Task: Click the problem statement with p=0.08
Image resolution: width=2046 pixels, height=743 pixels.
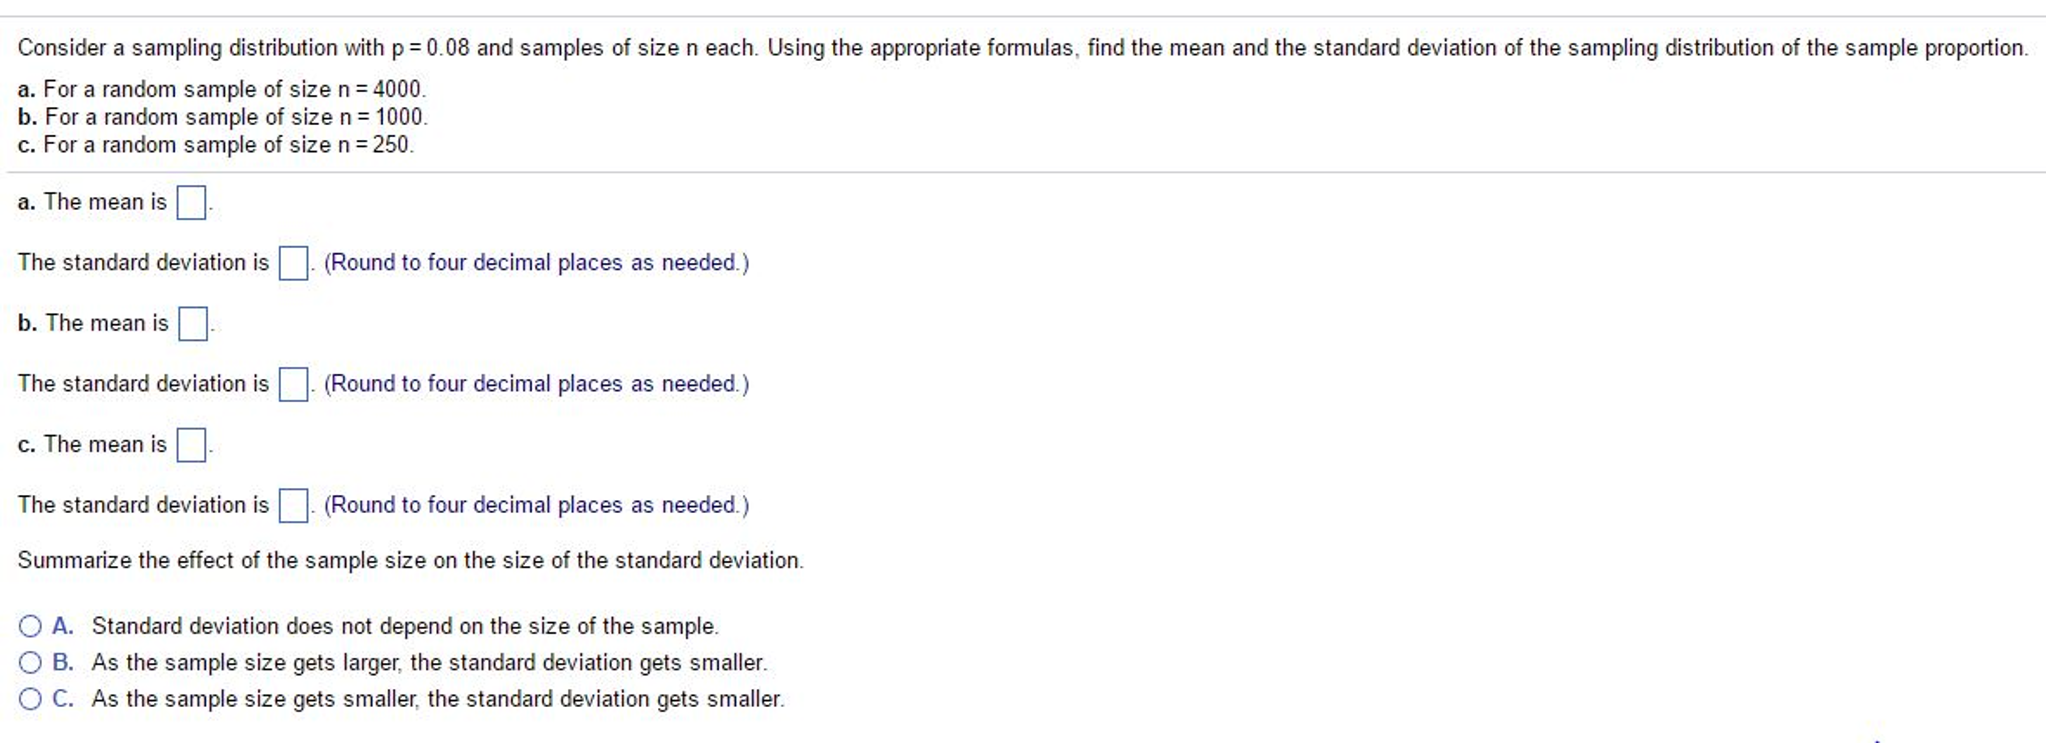Action: click(x=1020, y=46)
